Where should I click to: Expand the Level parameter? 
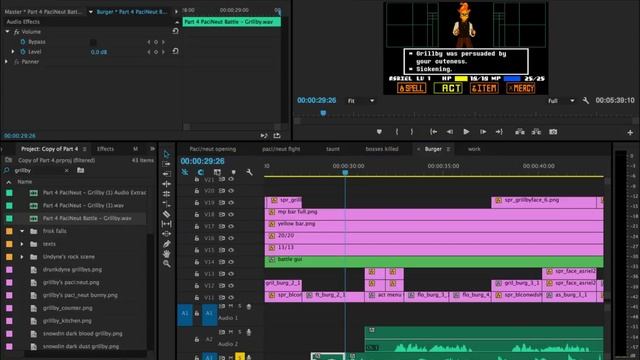pyautogui.click(x=13, y=52)
